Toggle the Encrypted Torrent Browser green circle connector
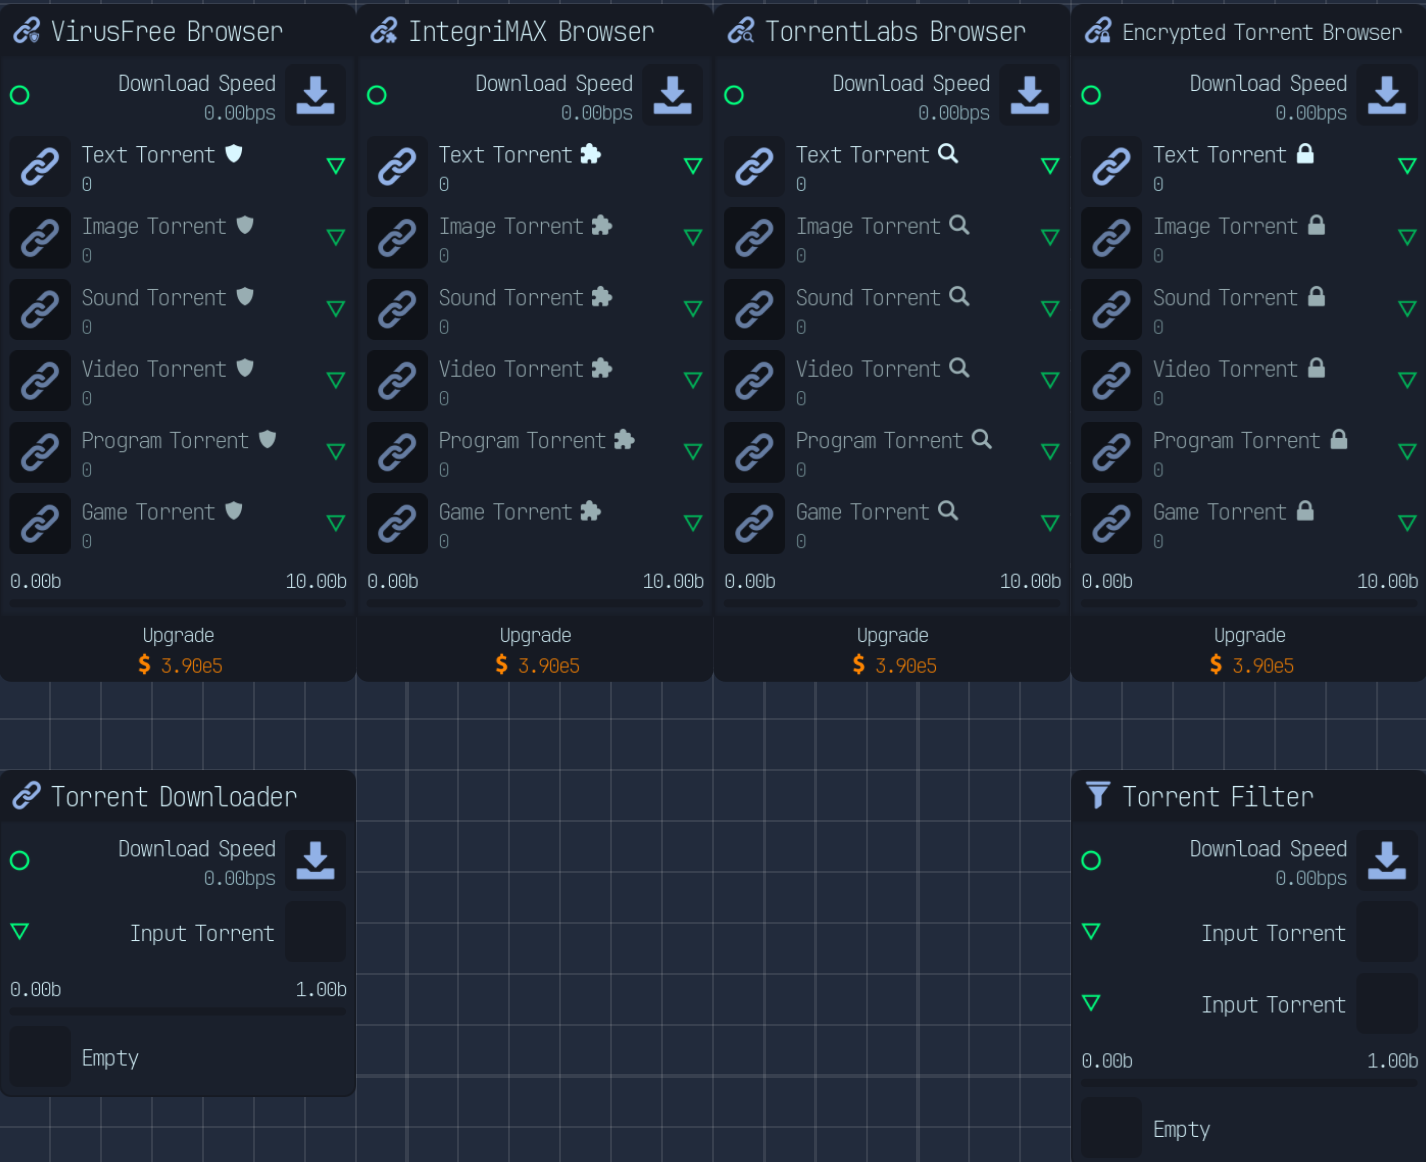The image size is (1426, 1162). coord(1091,95)
